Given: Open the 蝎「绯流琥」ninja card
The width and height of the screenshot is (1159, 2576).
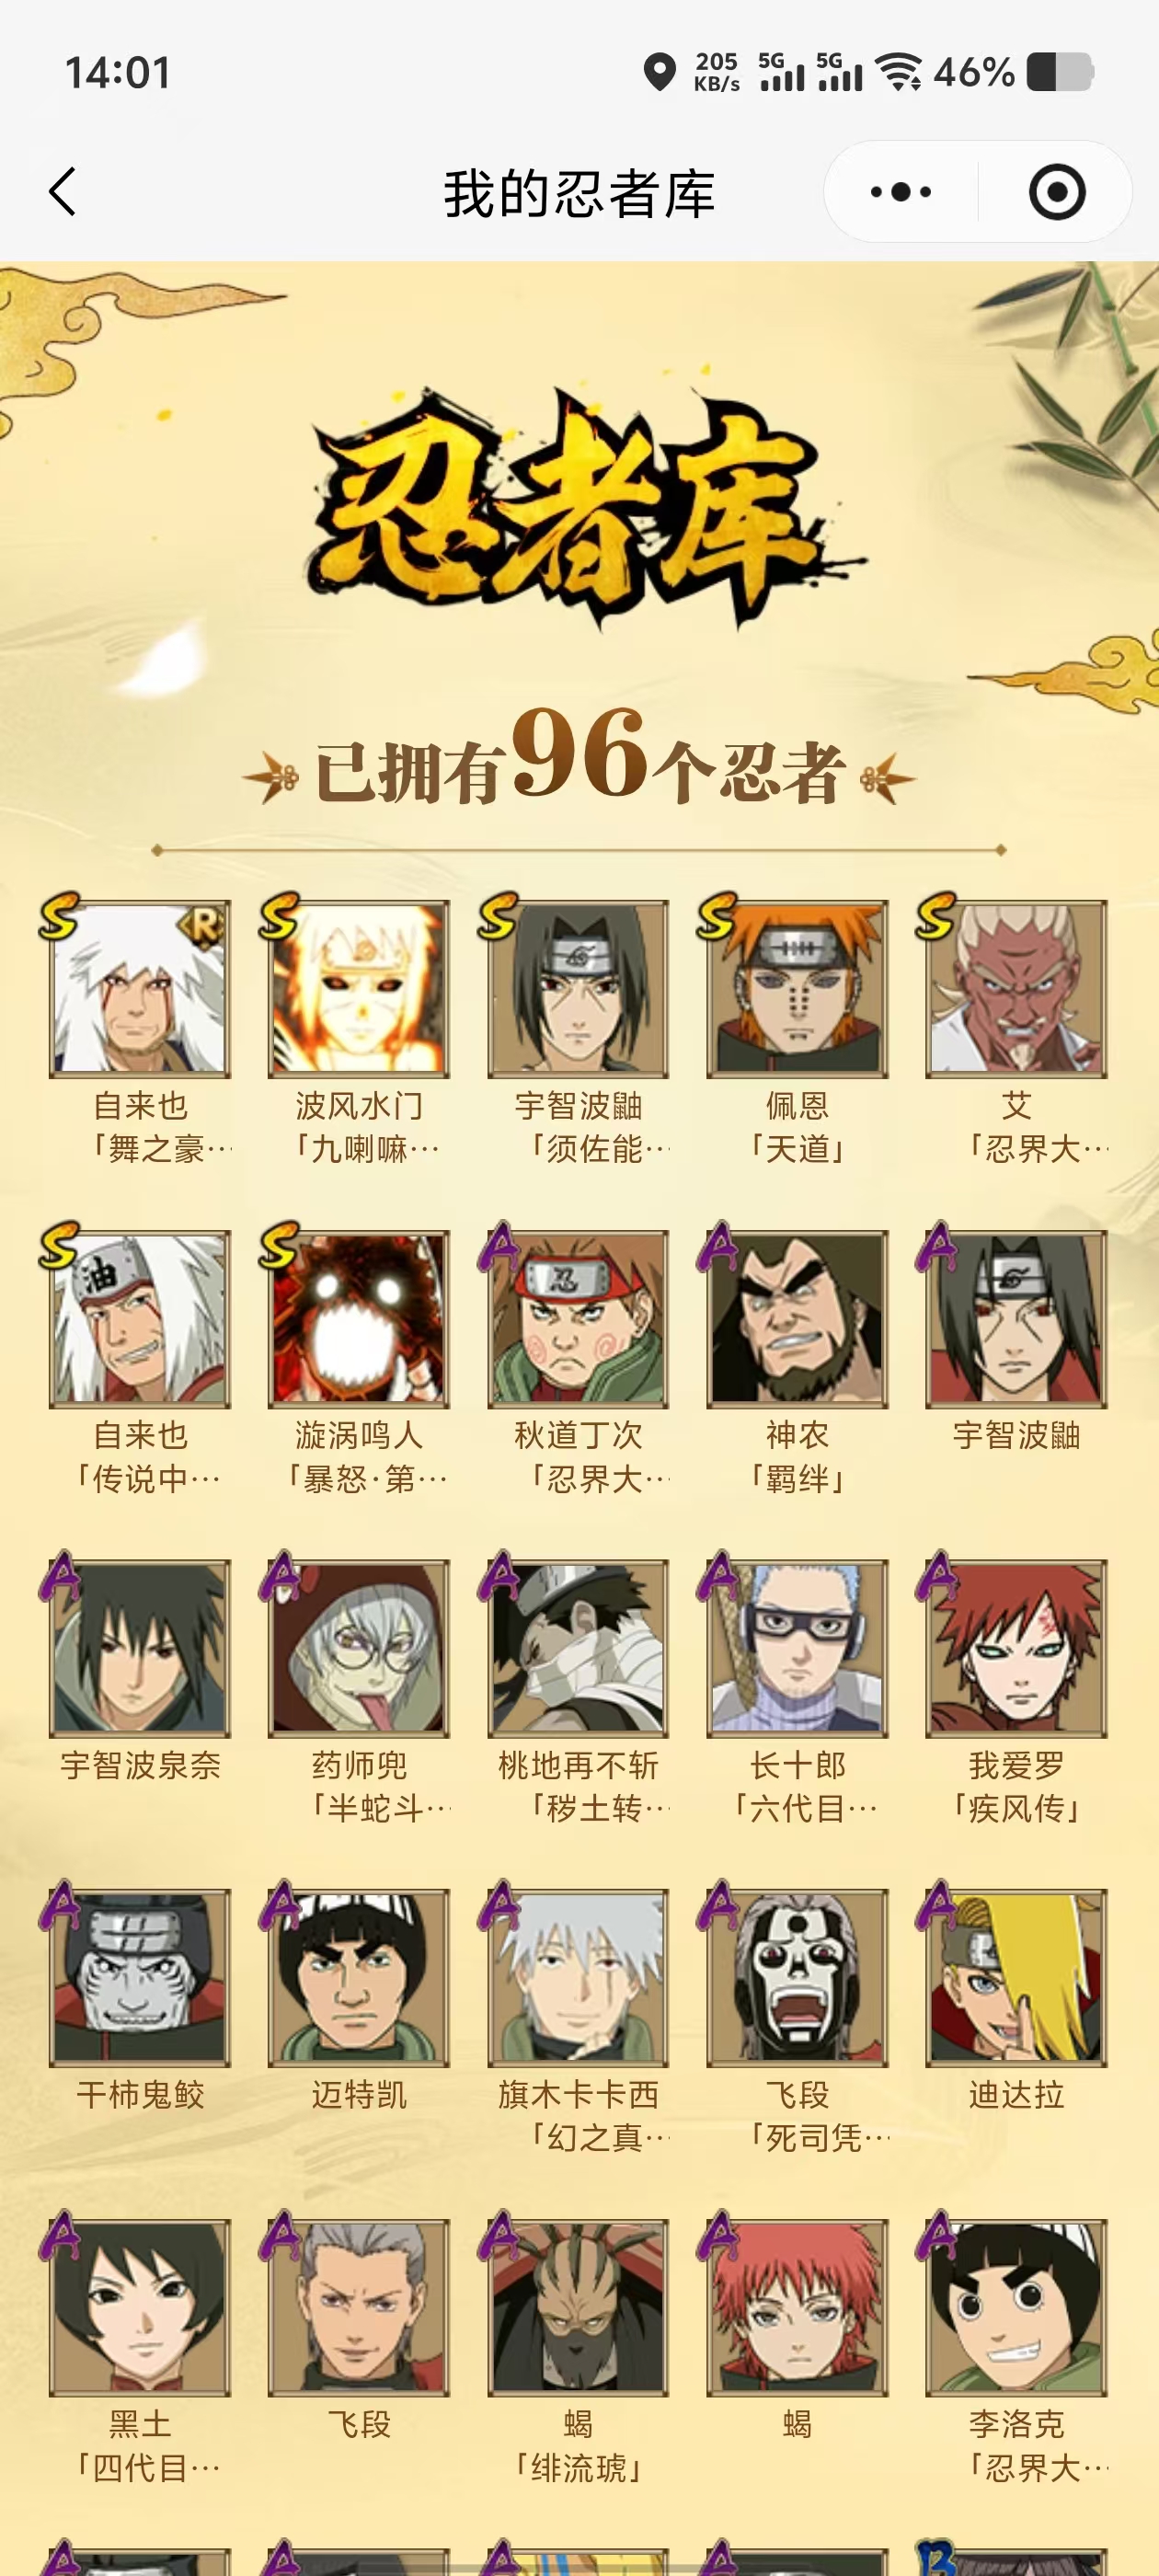Looking at the screenshot, I should (x=578, y=2308).
